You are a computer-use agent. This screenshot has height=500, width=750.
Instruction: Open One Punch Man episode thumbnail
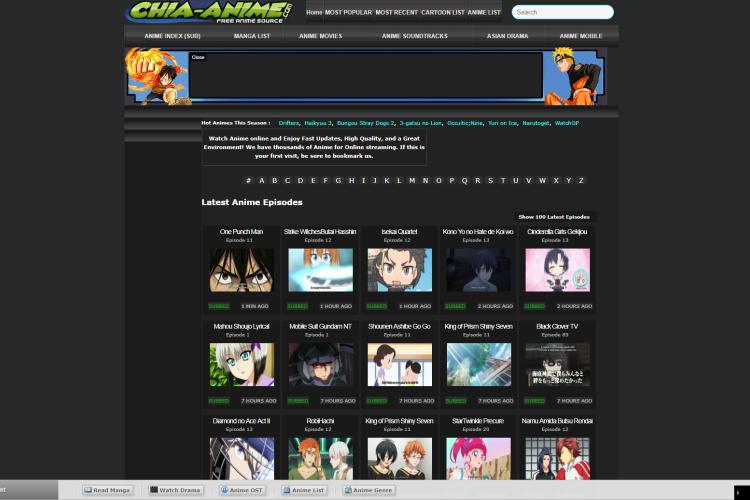click(x=242, y=270)
